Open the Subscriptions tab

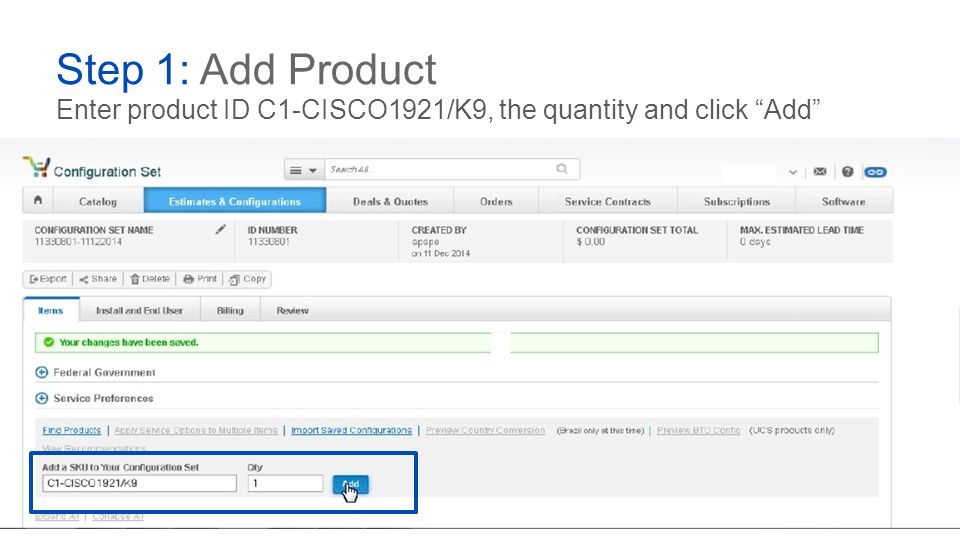click(737, 201)
